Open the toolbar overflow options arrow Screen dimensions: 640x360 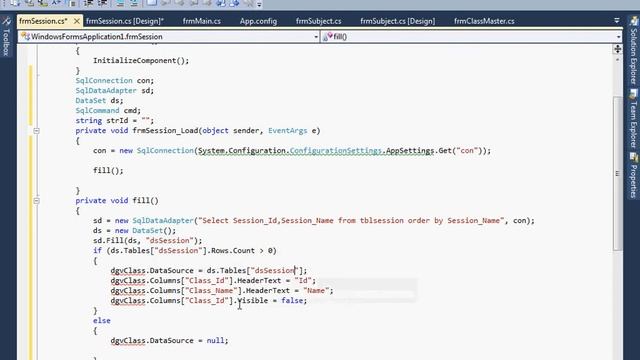259,4
